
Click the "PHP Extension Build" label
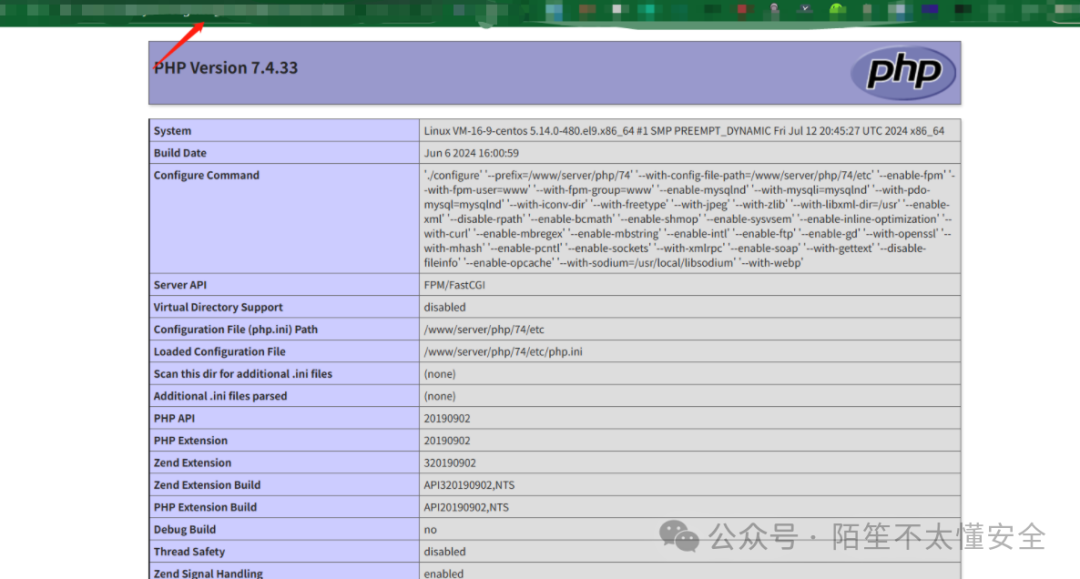pyautogui.click(x=205, y=507)
